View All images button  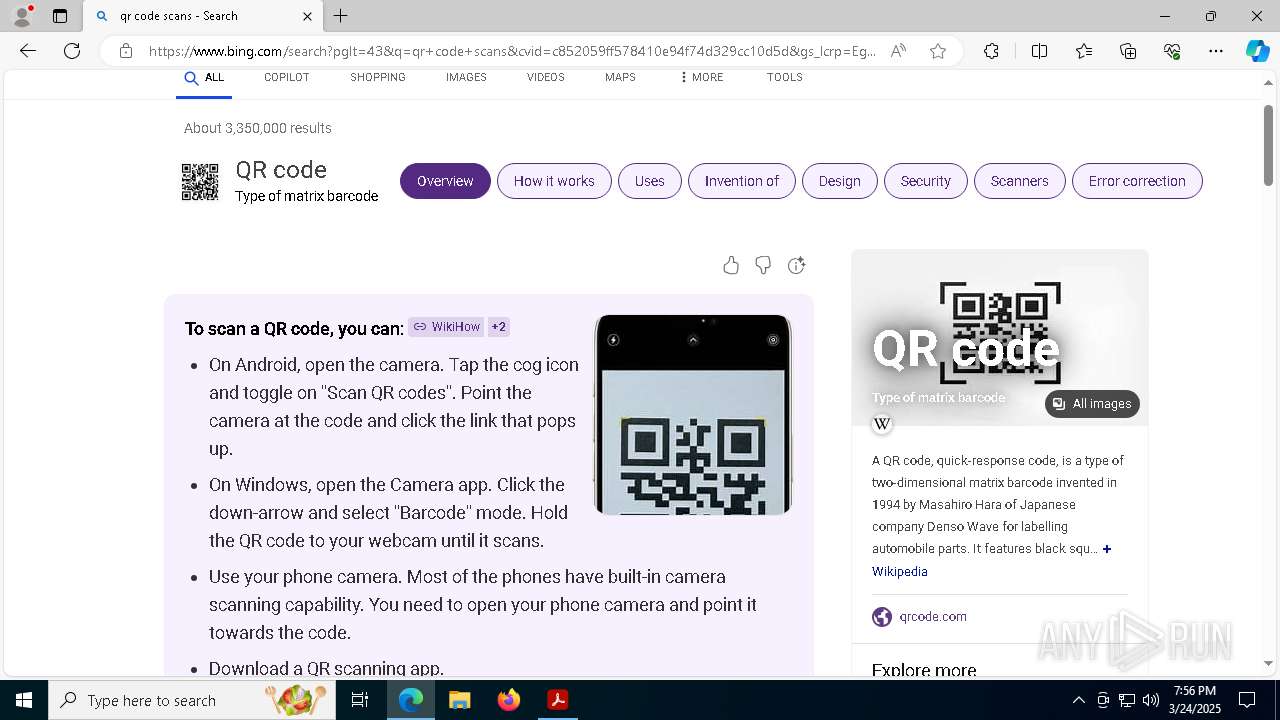click(1092, 404)
